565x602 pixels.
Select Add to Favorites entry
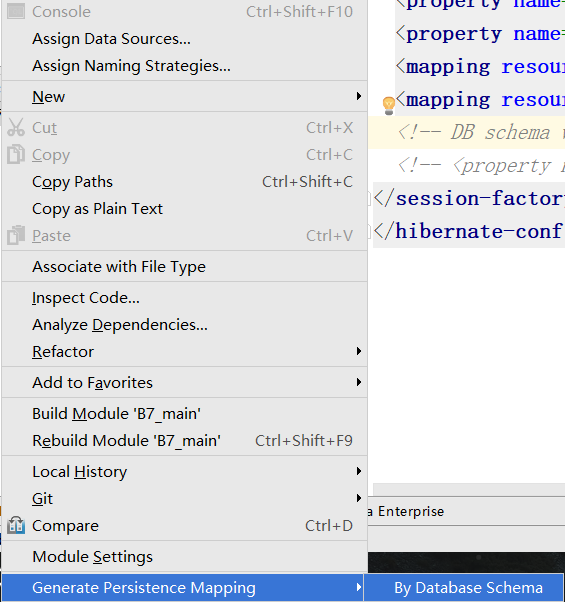pyautogui.click(x=185, y=382)
